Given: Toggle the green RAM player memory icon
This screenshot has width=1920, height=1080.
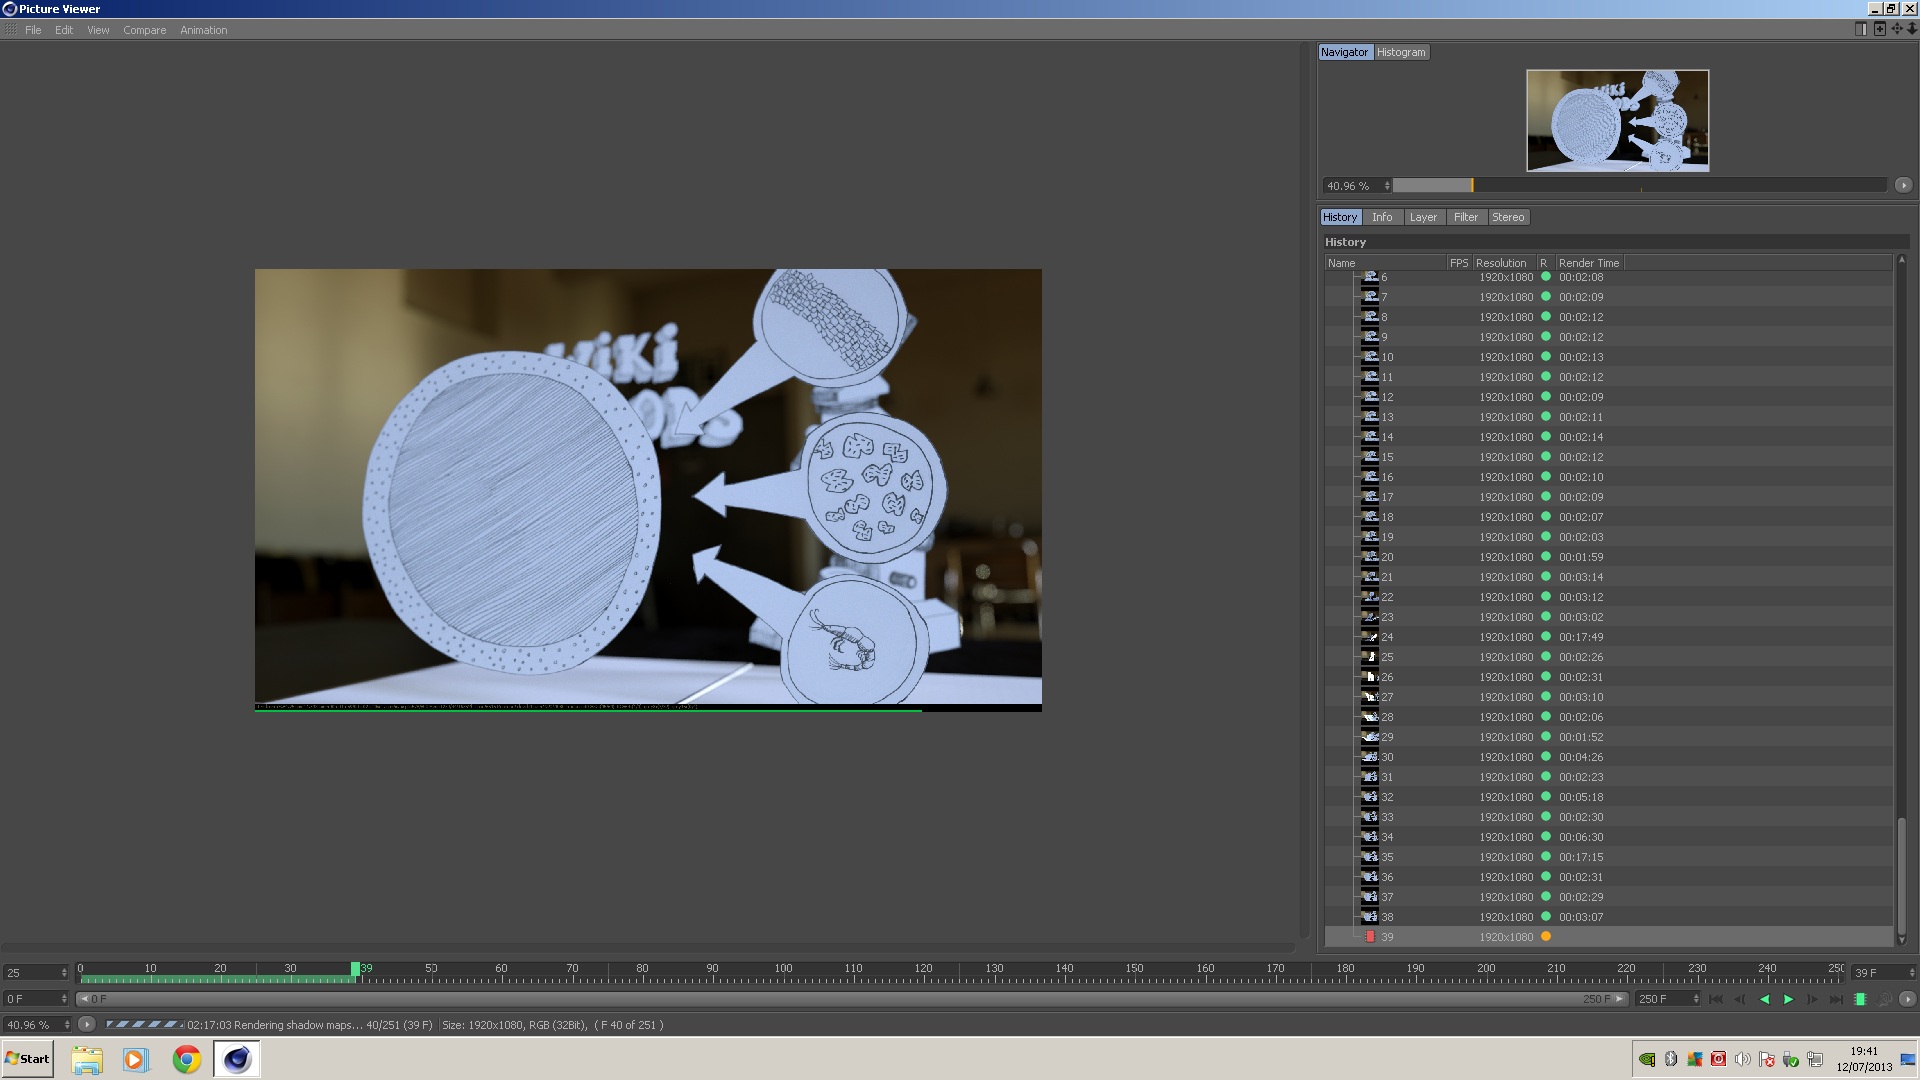Looking at the screenshot, I should click(1860, 999).
